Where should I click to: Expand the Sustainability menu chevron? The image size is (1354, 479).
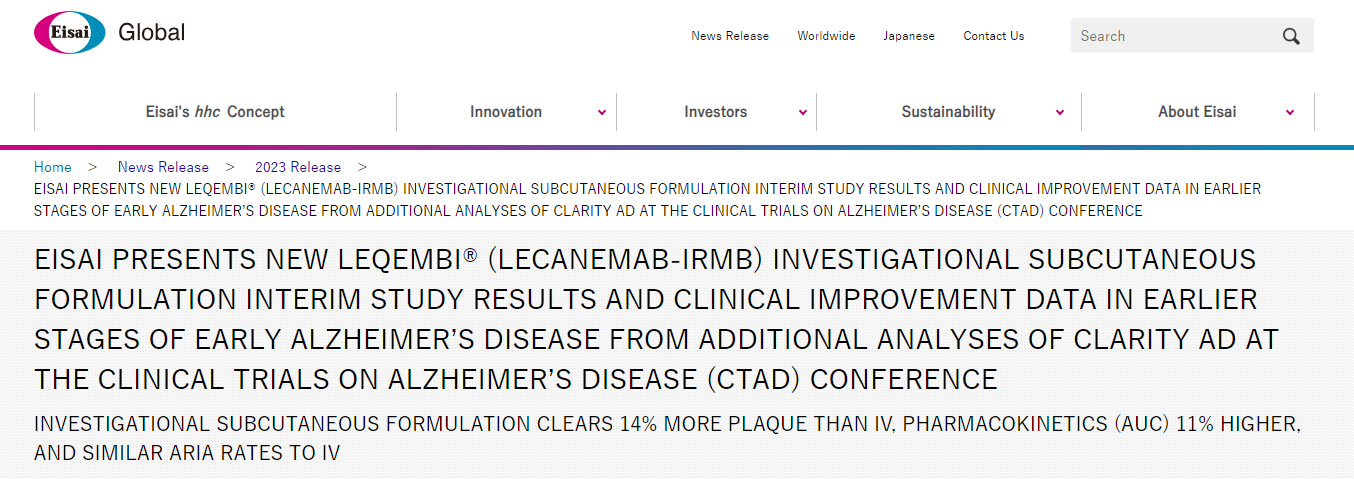1060,113
